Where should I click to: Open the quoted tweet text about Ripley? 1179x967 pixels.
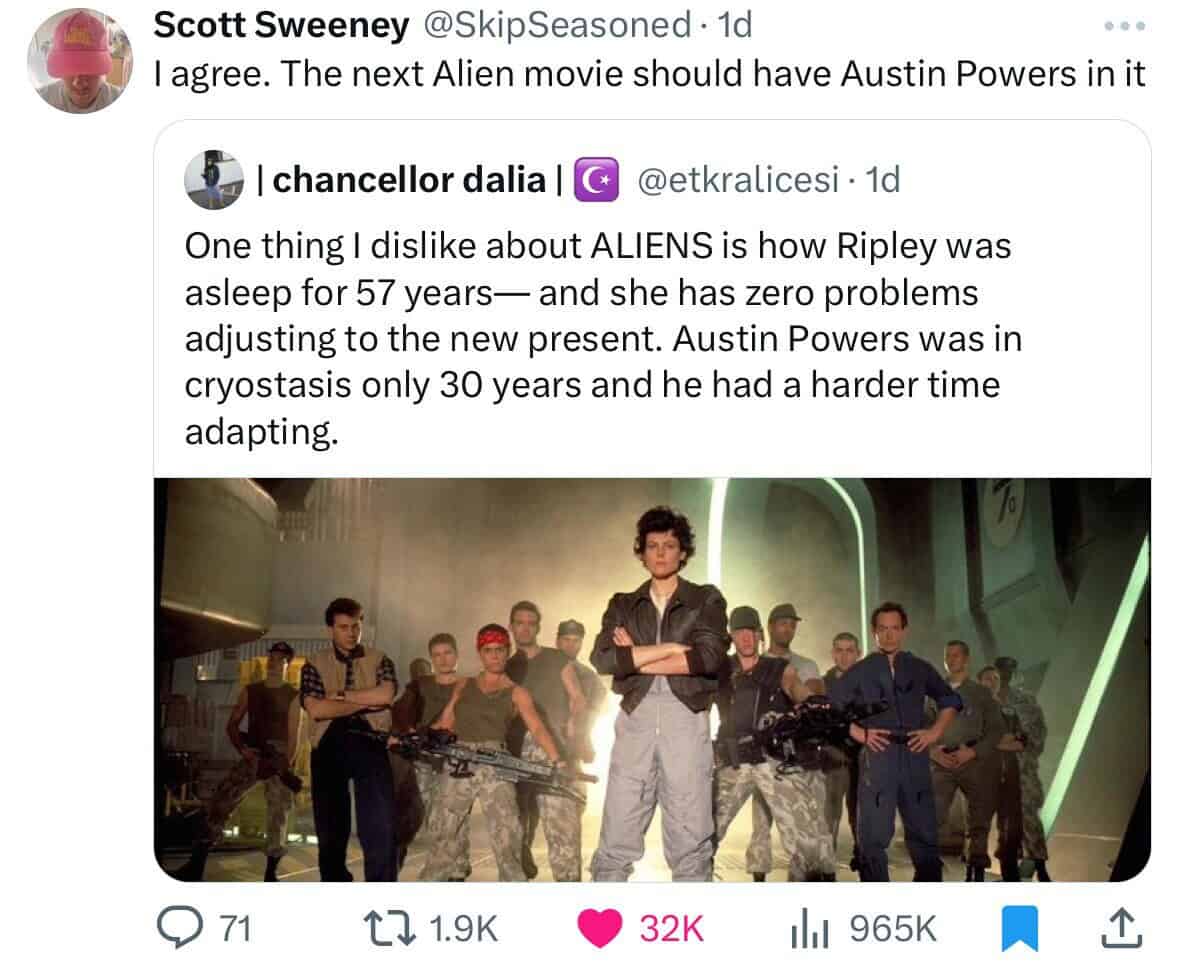coord(604,338)
